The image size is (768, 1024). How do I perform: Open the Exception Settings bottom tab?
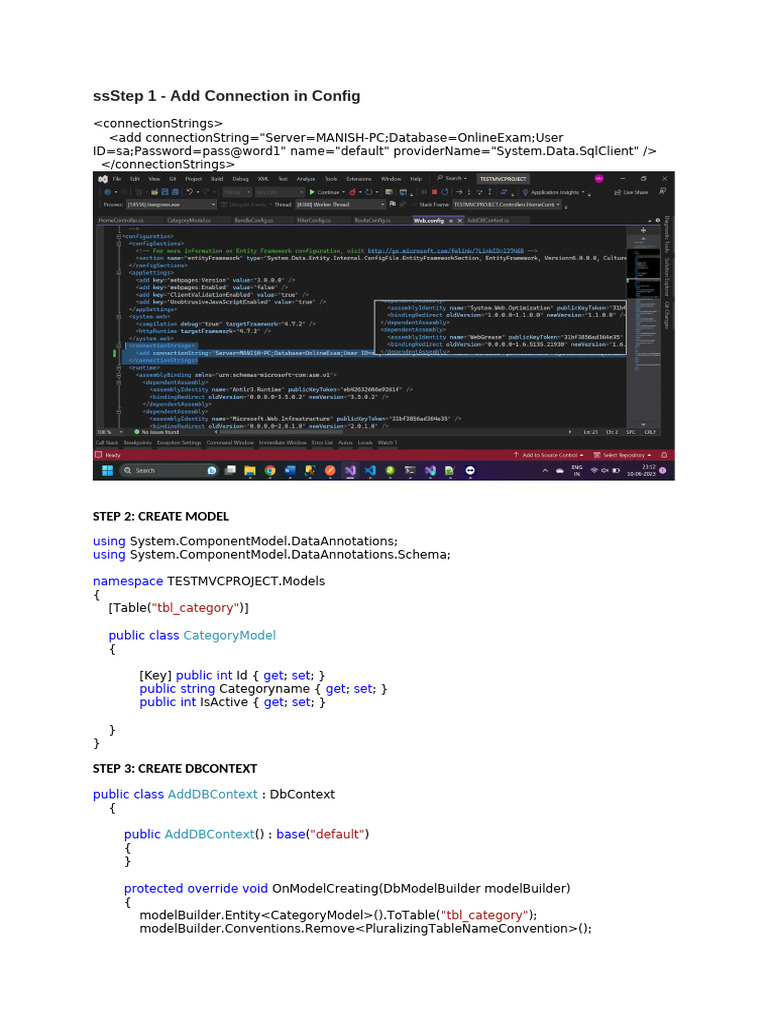[179, 443]
